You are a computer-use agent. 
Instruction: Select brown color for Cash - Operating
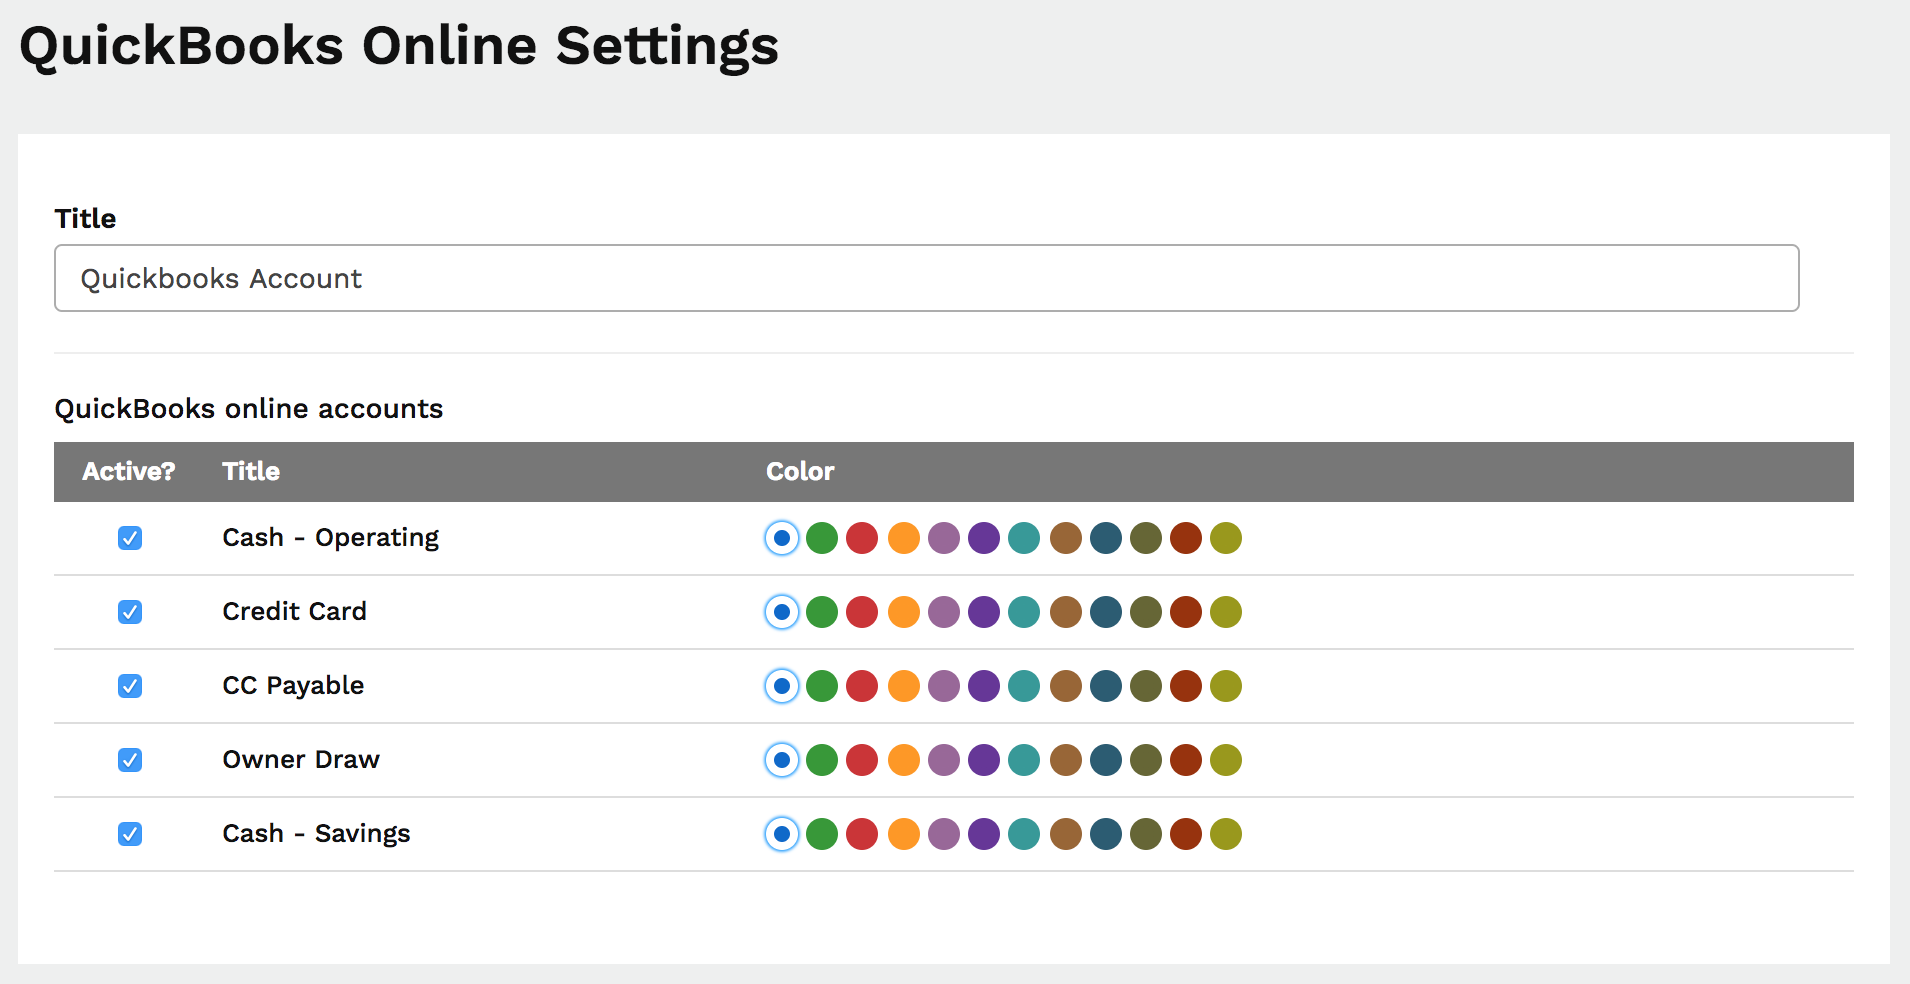tap(1066, 538)
